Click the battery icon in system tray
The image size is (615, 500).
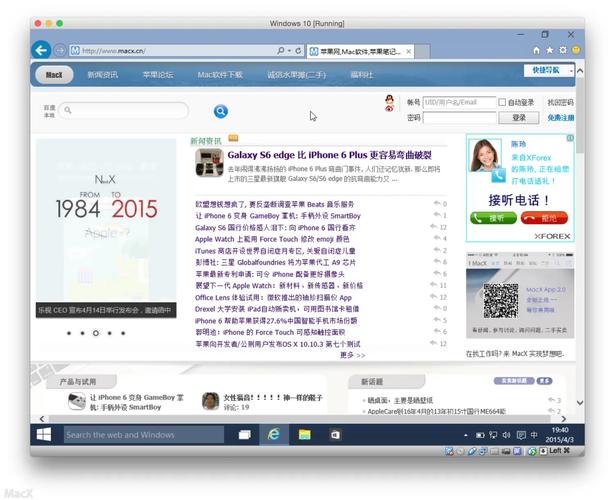[x=480, y=435]
